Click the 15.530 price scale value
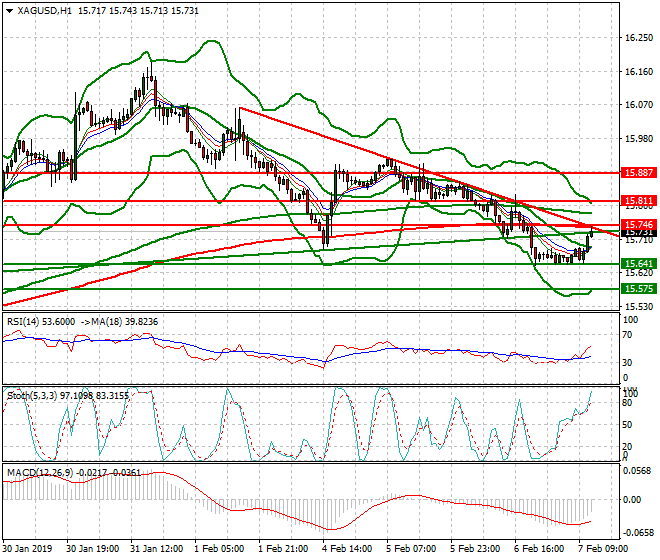This screenshot has height=560, width=660. (x=637, y=306)
